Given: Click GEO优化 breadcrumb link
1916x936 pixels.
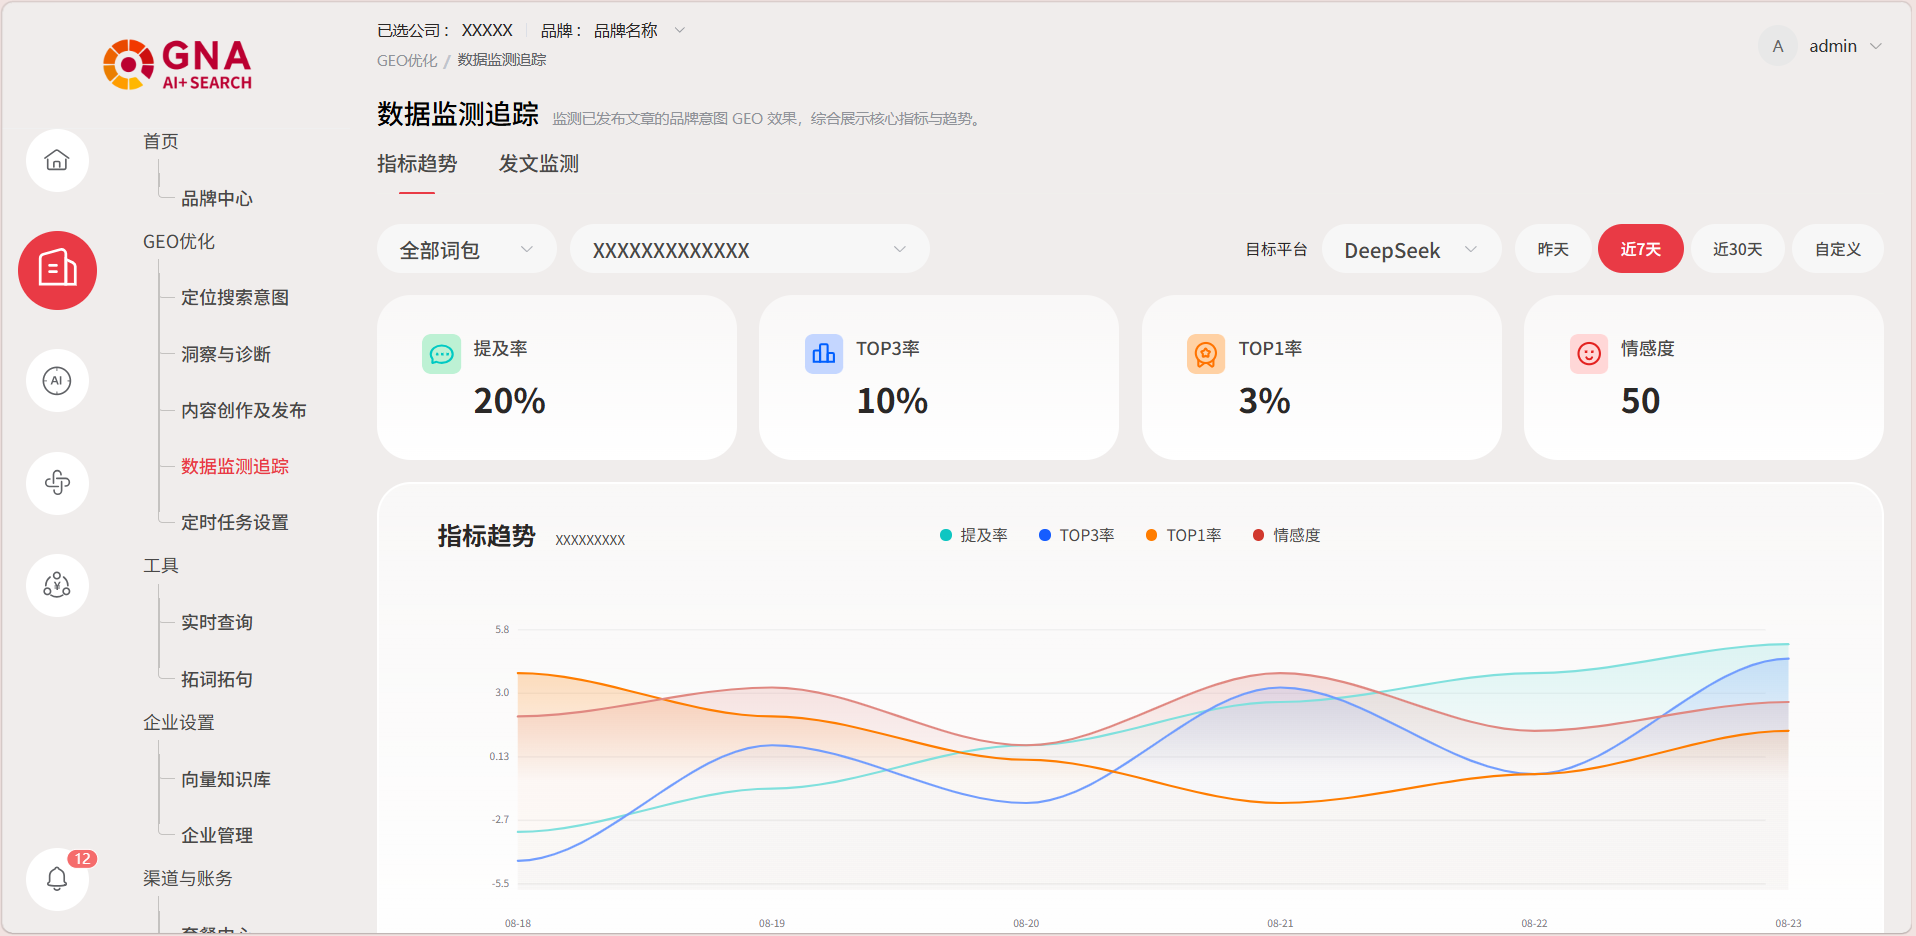Looking at the screenshot, I should pos(407,60).
